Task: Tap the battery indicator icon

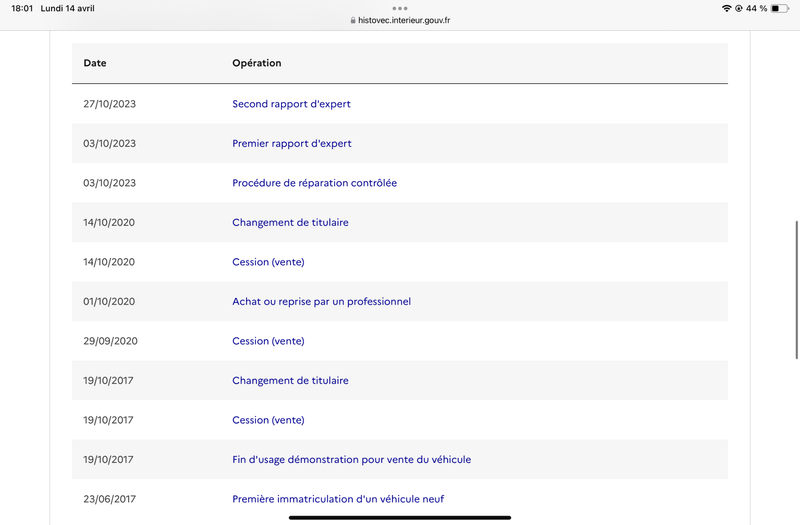Action: click(x=780, y=8)
